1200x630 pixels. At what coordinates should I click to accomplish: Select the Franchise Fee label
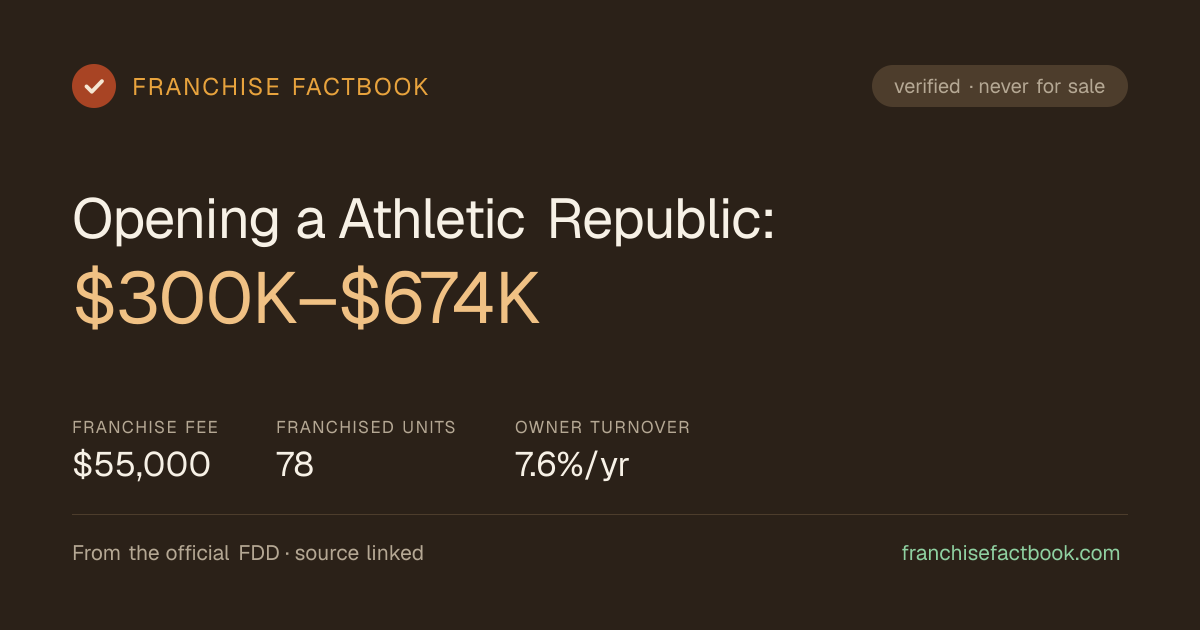pos(145,428)
